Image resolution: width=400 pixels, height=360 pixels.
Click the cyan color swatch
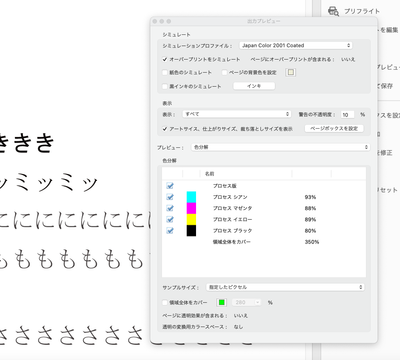191,197
